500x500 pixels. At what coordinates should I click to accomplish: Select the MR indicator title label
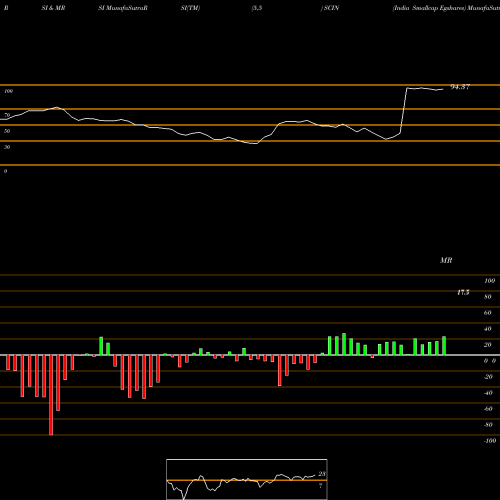[x=446, y=260]
